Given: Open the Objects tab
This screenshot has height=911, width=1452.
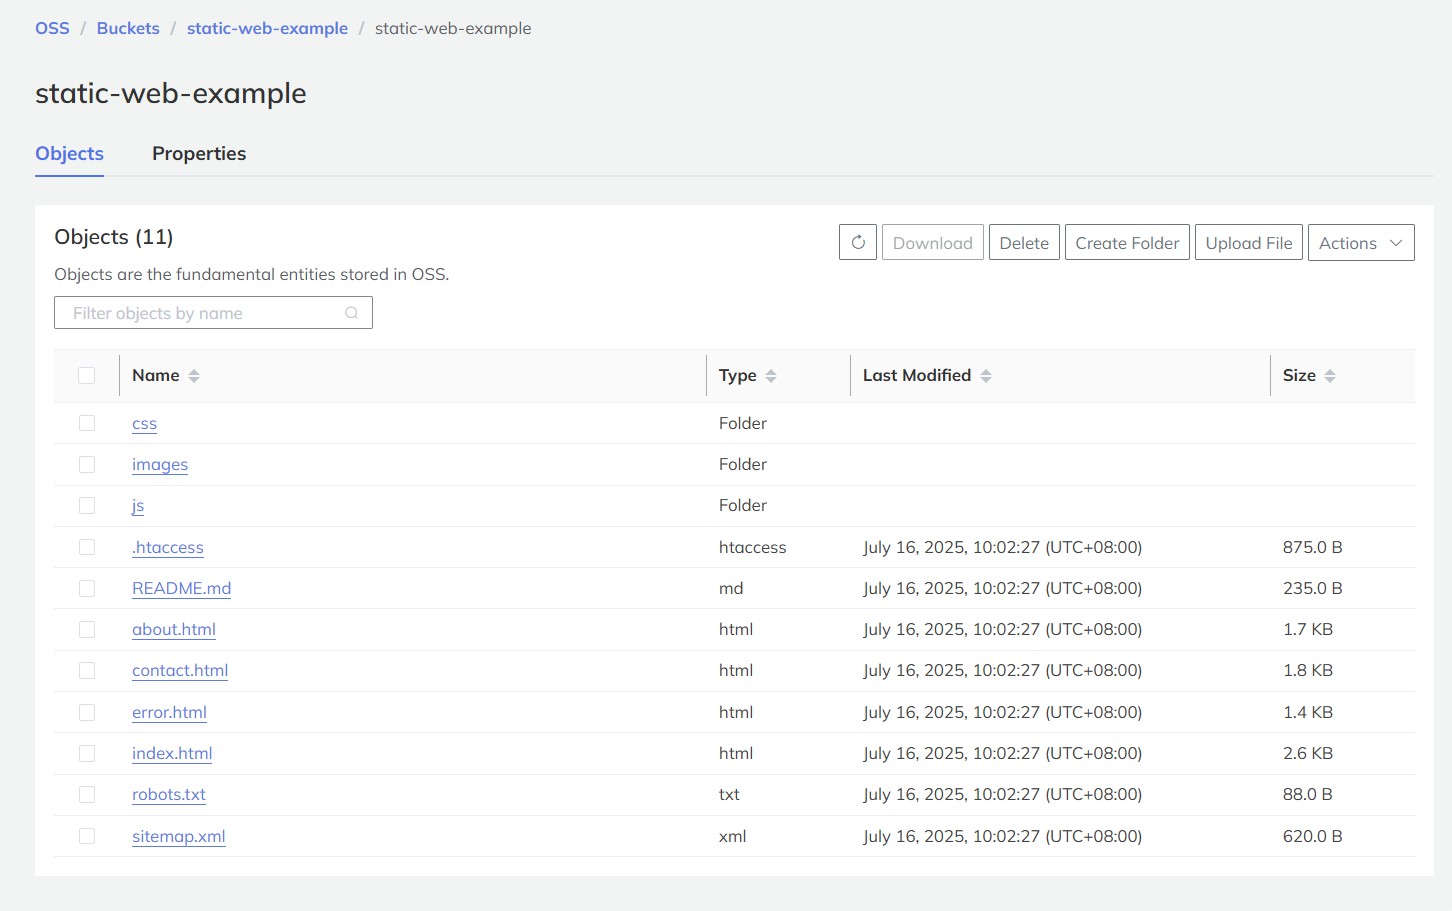Looking at the screenshot, I should (x=69, y=154).
